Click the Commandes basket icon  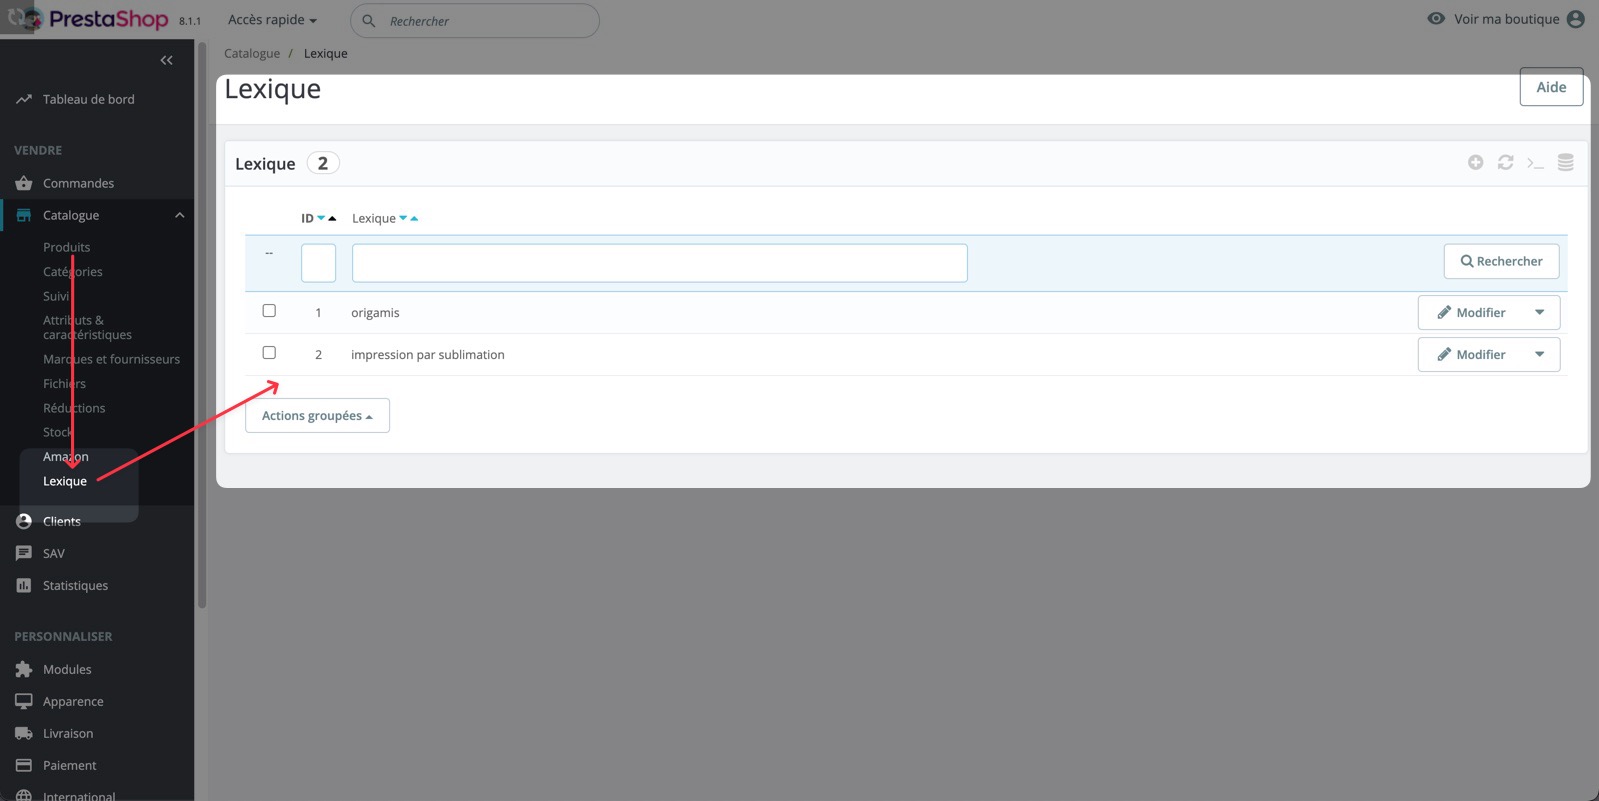[24, 183]
